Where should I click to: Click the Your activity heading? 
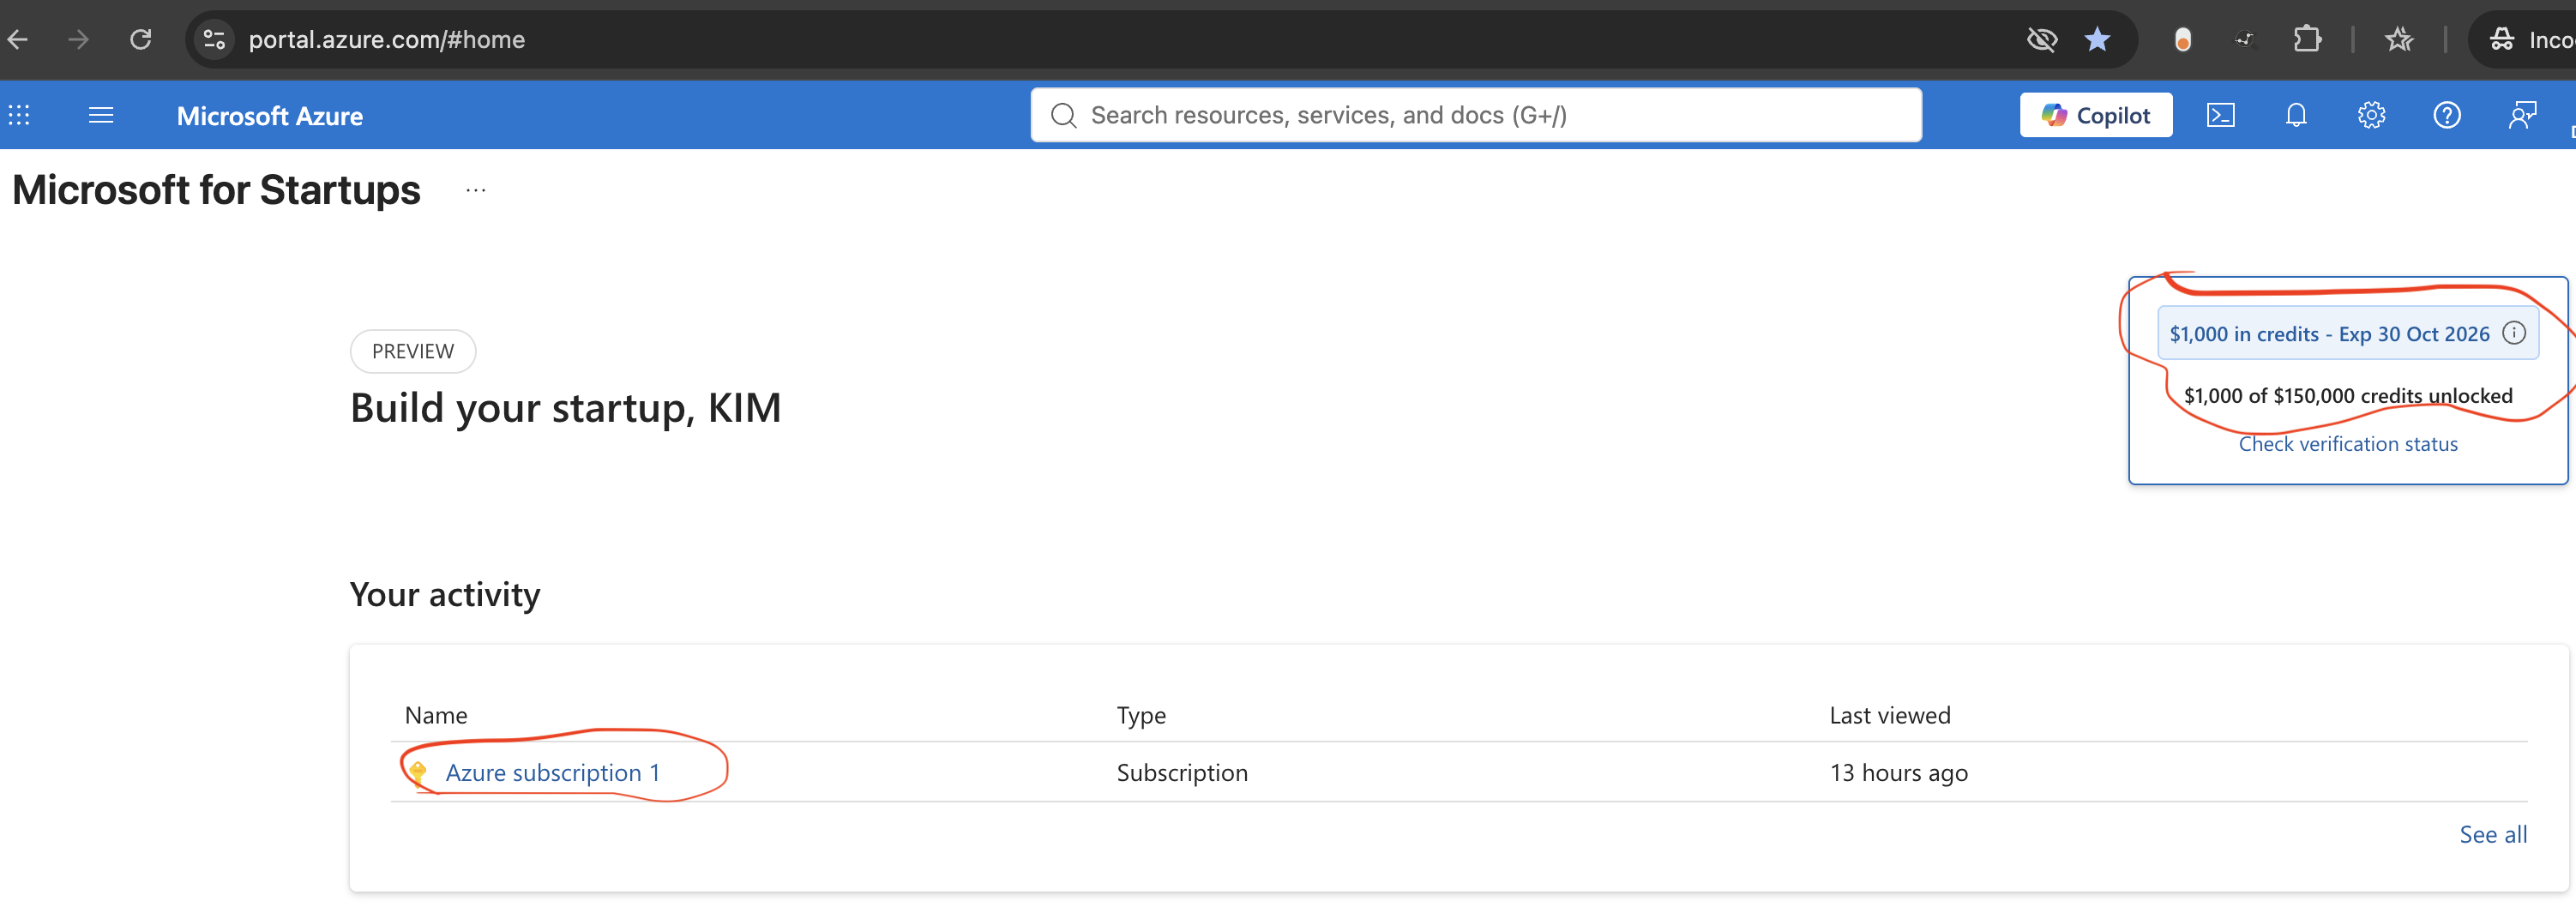point(445,595)
